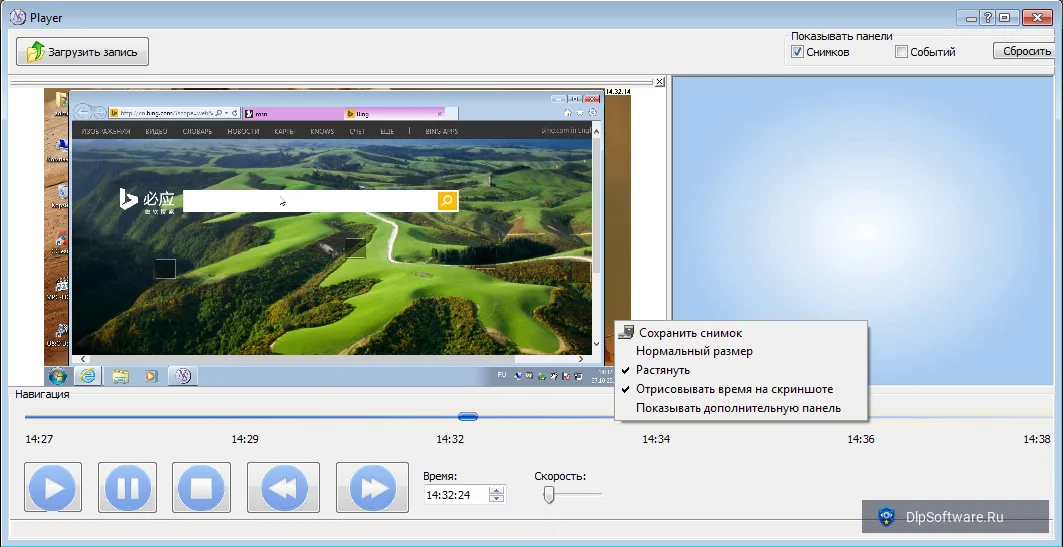Close the snapshot panel with X
The width and height of the screenshot is (1063, 547).
[x=660, y=81]
